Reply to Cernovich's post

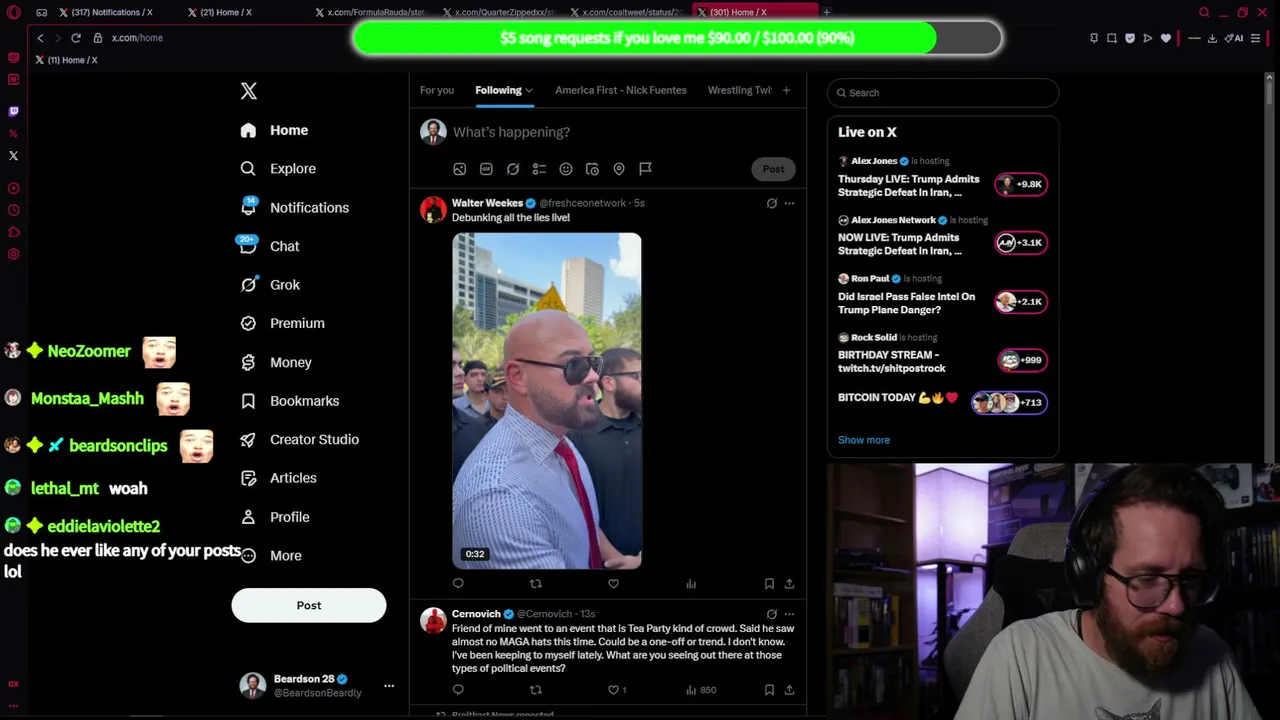(458, 690)
